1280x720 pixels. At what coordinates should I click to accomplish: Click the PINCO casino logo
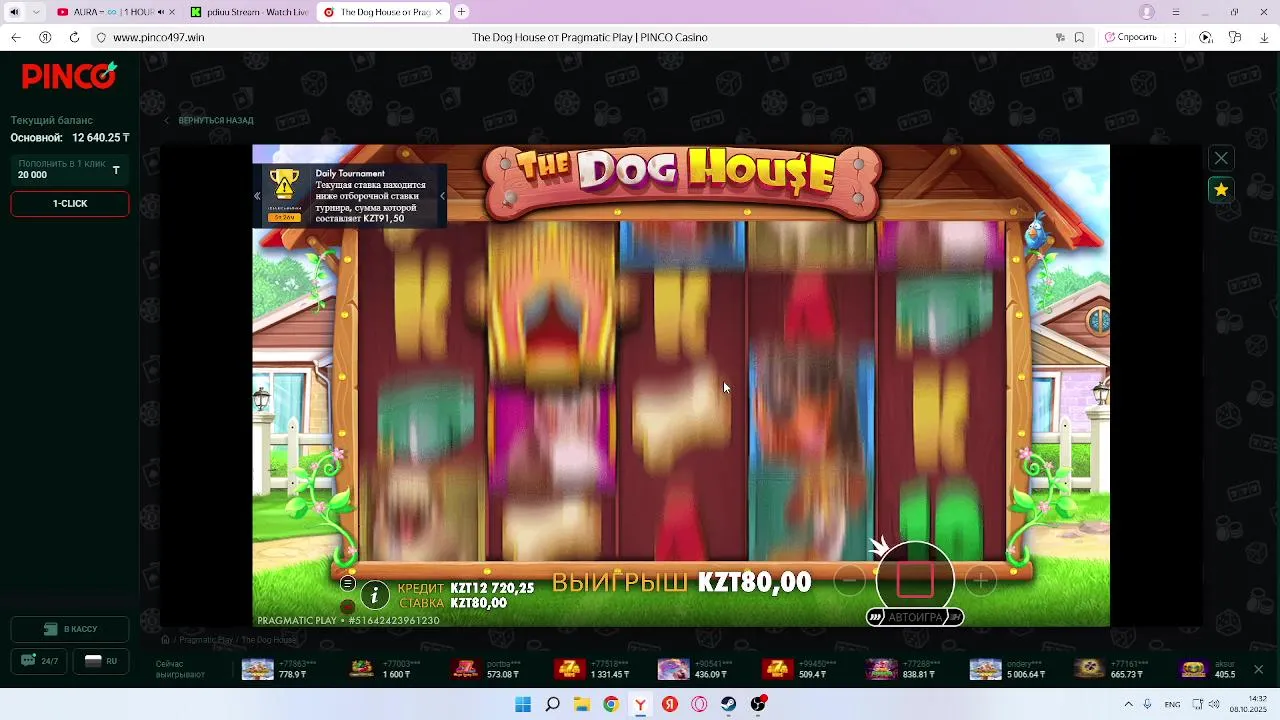click(x=69, y=76)
